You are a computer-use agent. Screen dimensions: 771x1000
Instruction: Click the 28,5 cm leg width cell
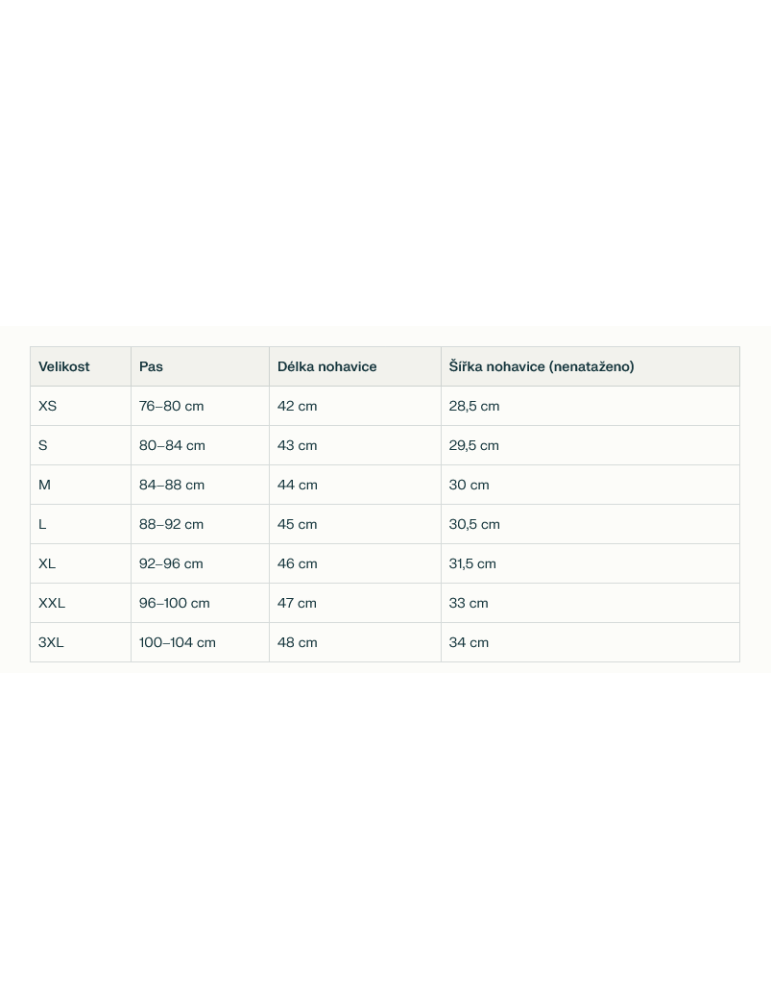(x=474, y=406)
